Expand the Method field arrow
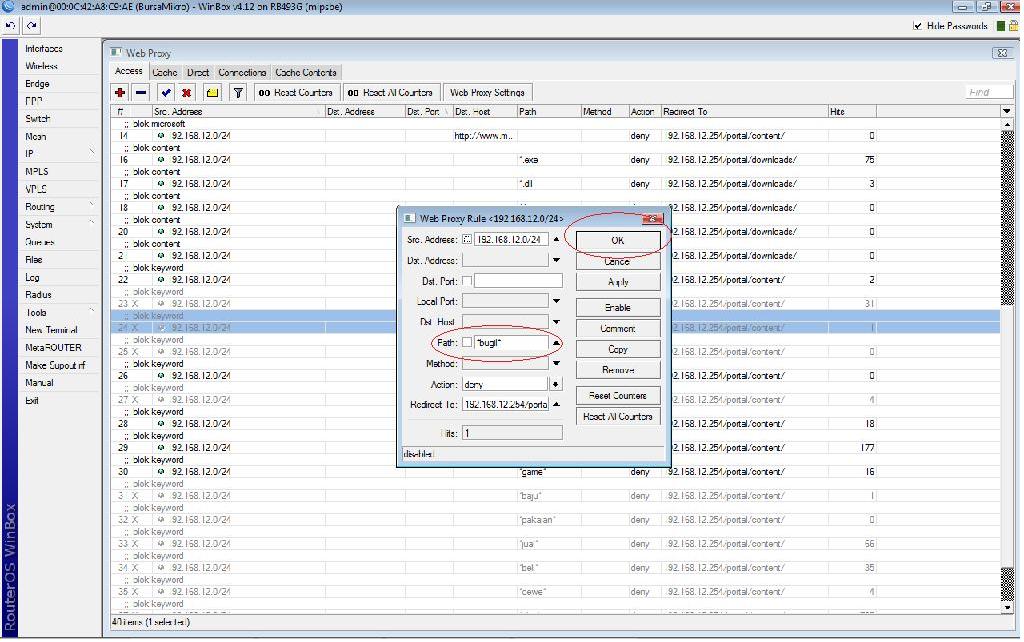The width and height of the screenshot is (1024, 642). click(x=556, y=364)
